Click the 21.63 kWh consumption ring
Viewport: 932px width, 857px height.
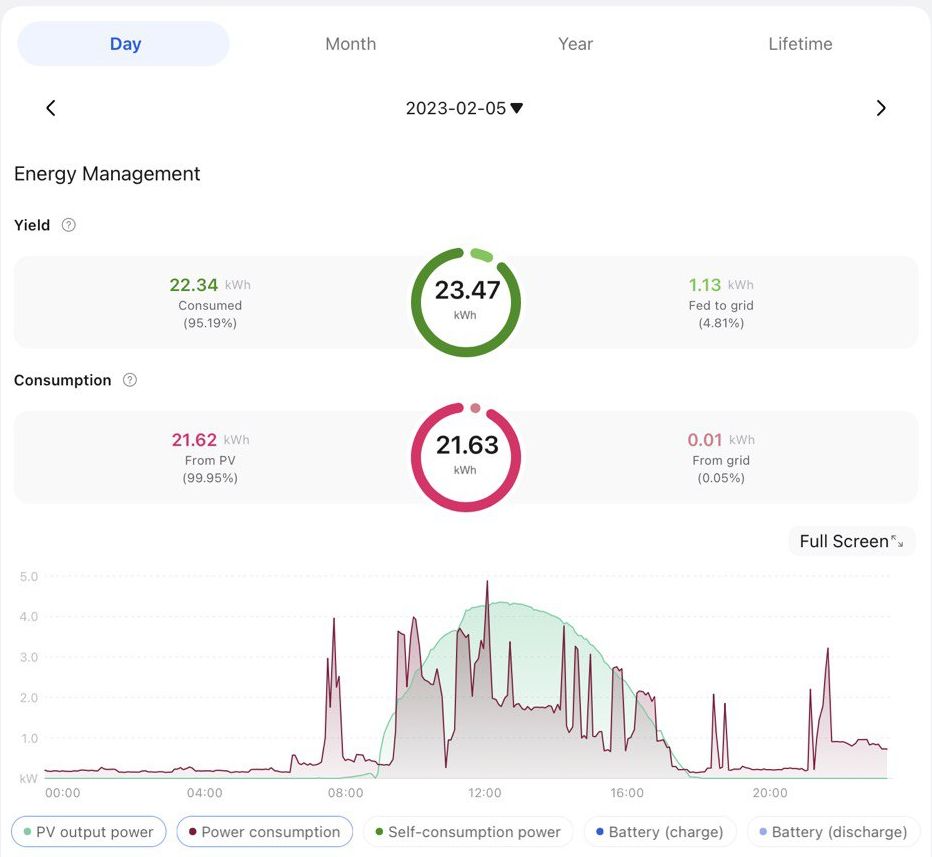(466, 457)
